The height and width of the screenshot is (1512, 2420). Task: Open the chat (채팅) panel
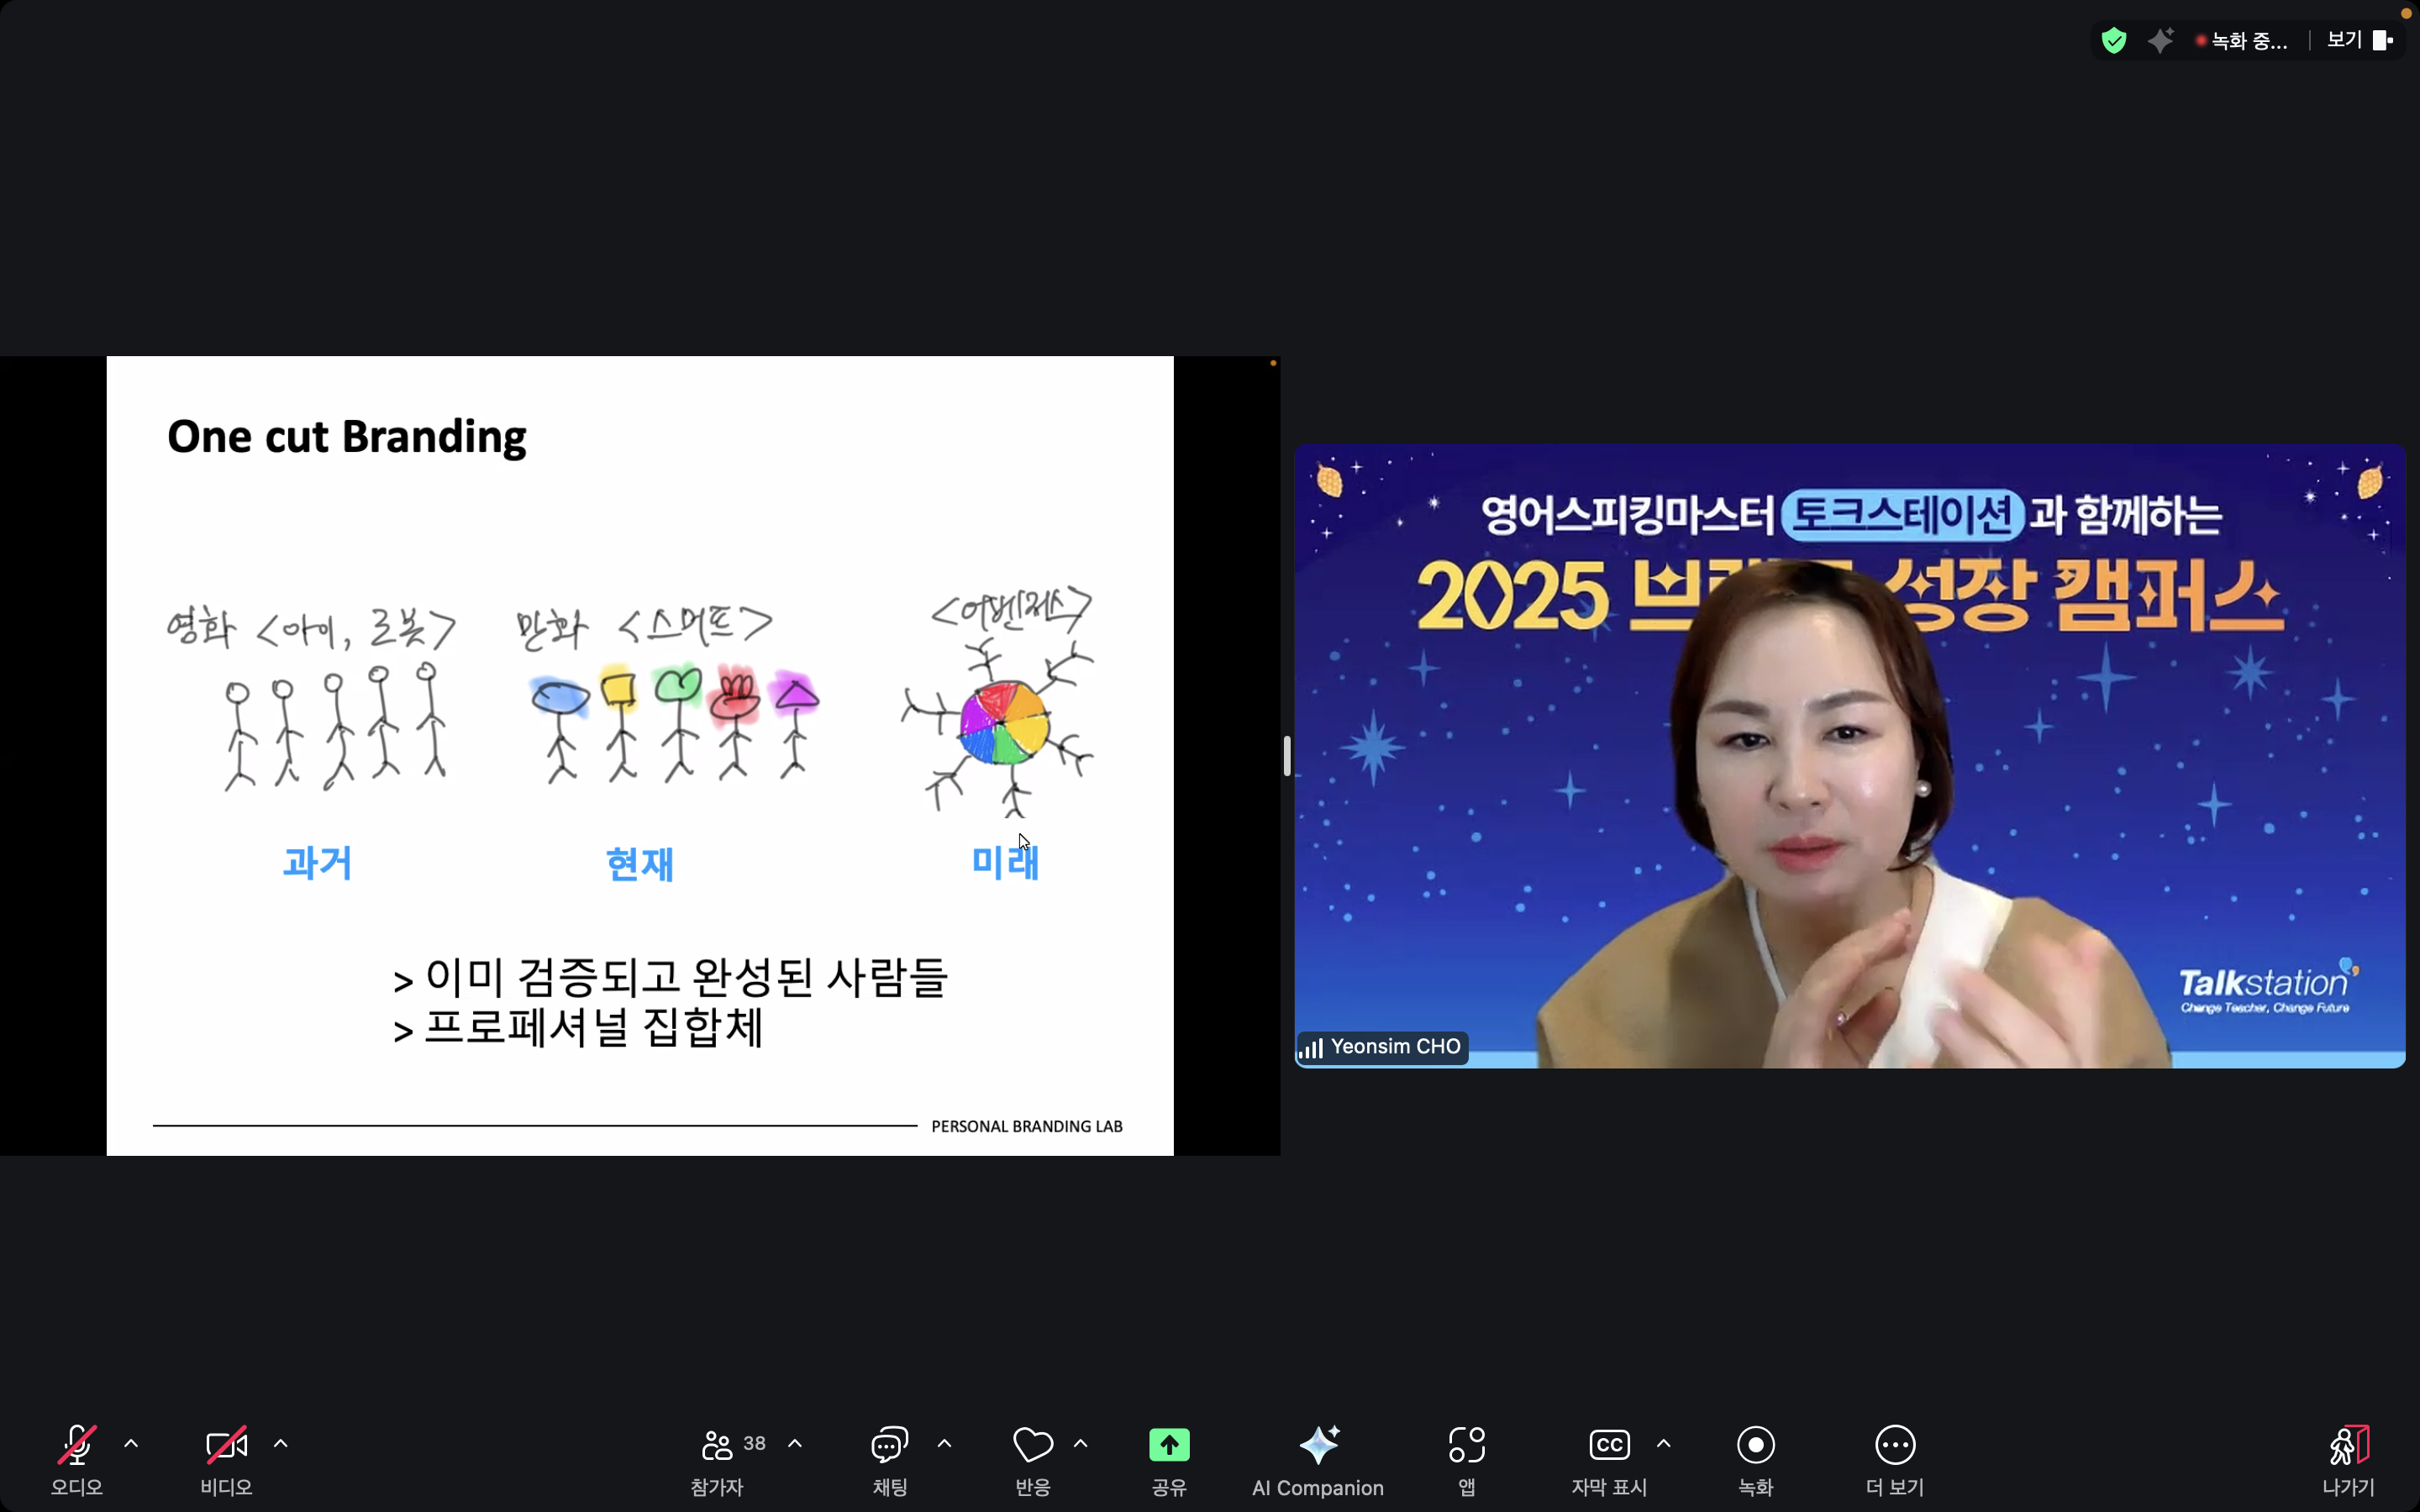click(x=889, y=1445)
